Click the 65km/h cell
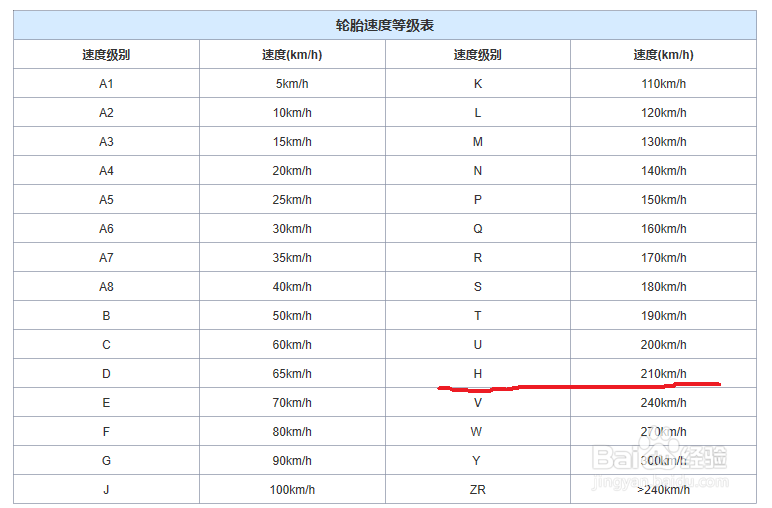 292,374
